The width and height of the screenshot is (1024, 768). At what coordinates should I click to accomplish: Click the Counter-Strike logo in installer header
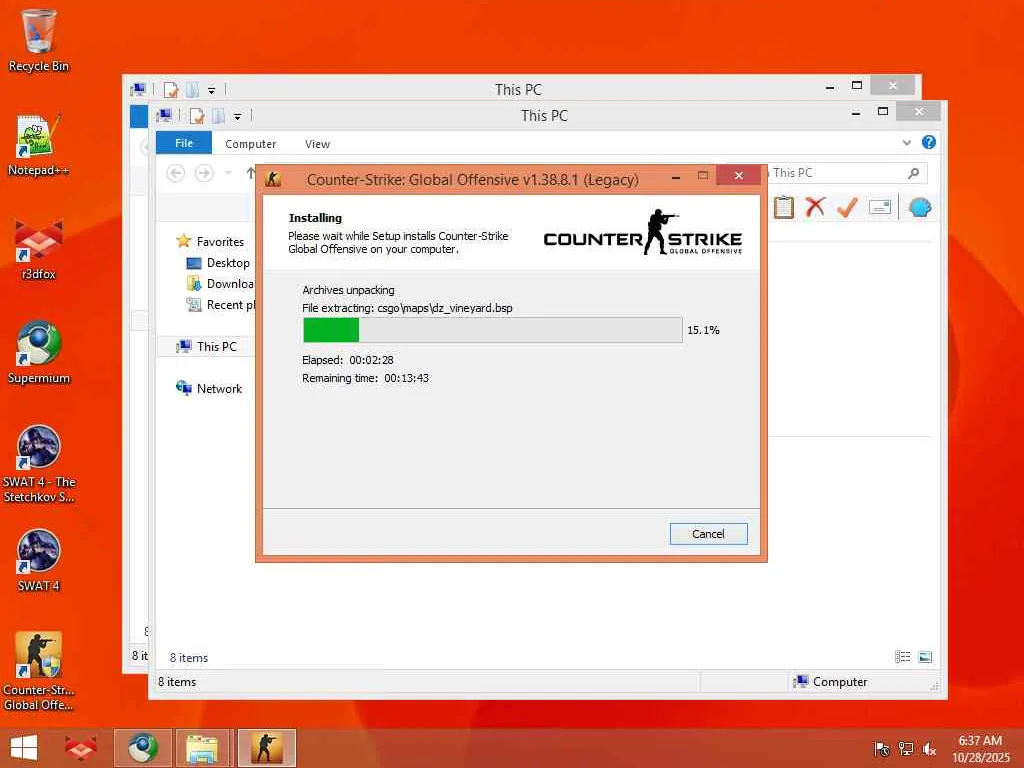click(643, 233)
